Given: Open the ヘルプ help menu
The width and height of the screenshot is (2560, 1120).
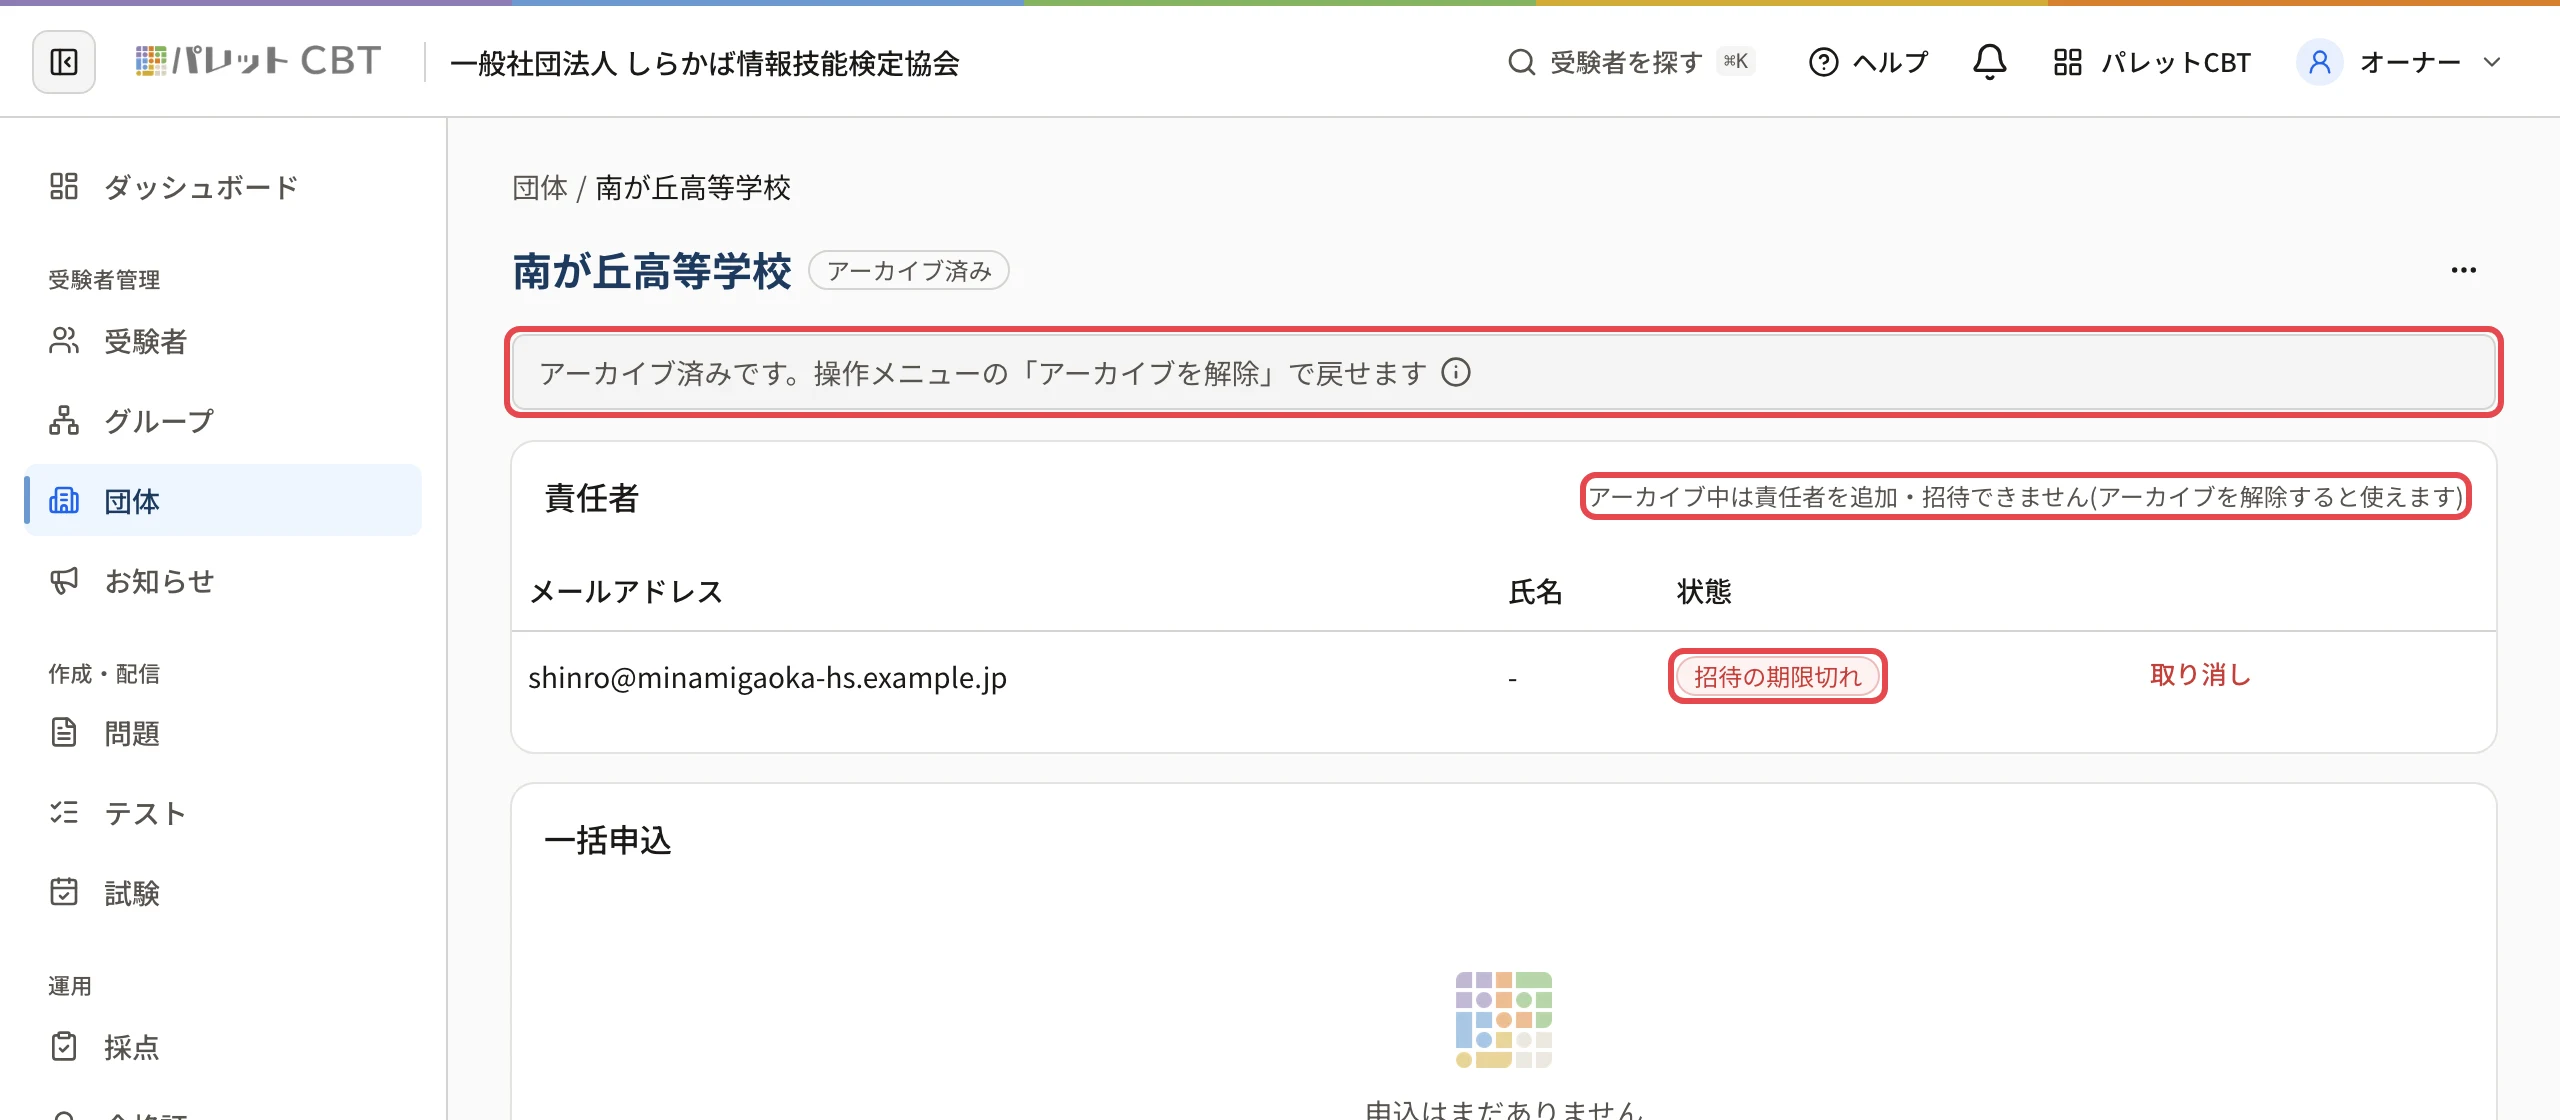Looking at the screenshot, I should [1868, 62].
